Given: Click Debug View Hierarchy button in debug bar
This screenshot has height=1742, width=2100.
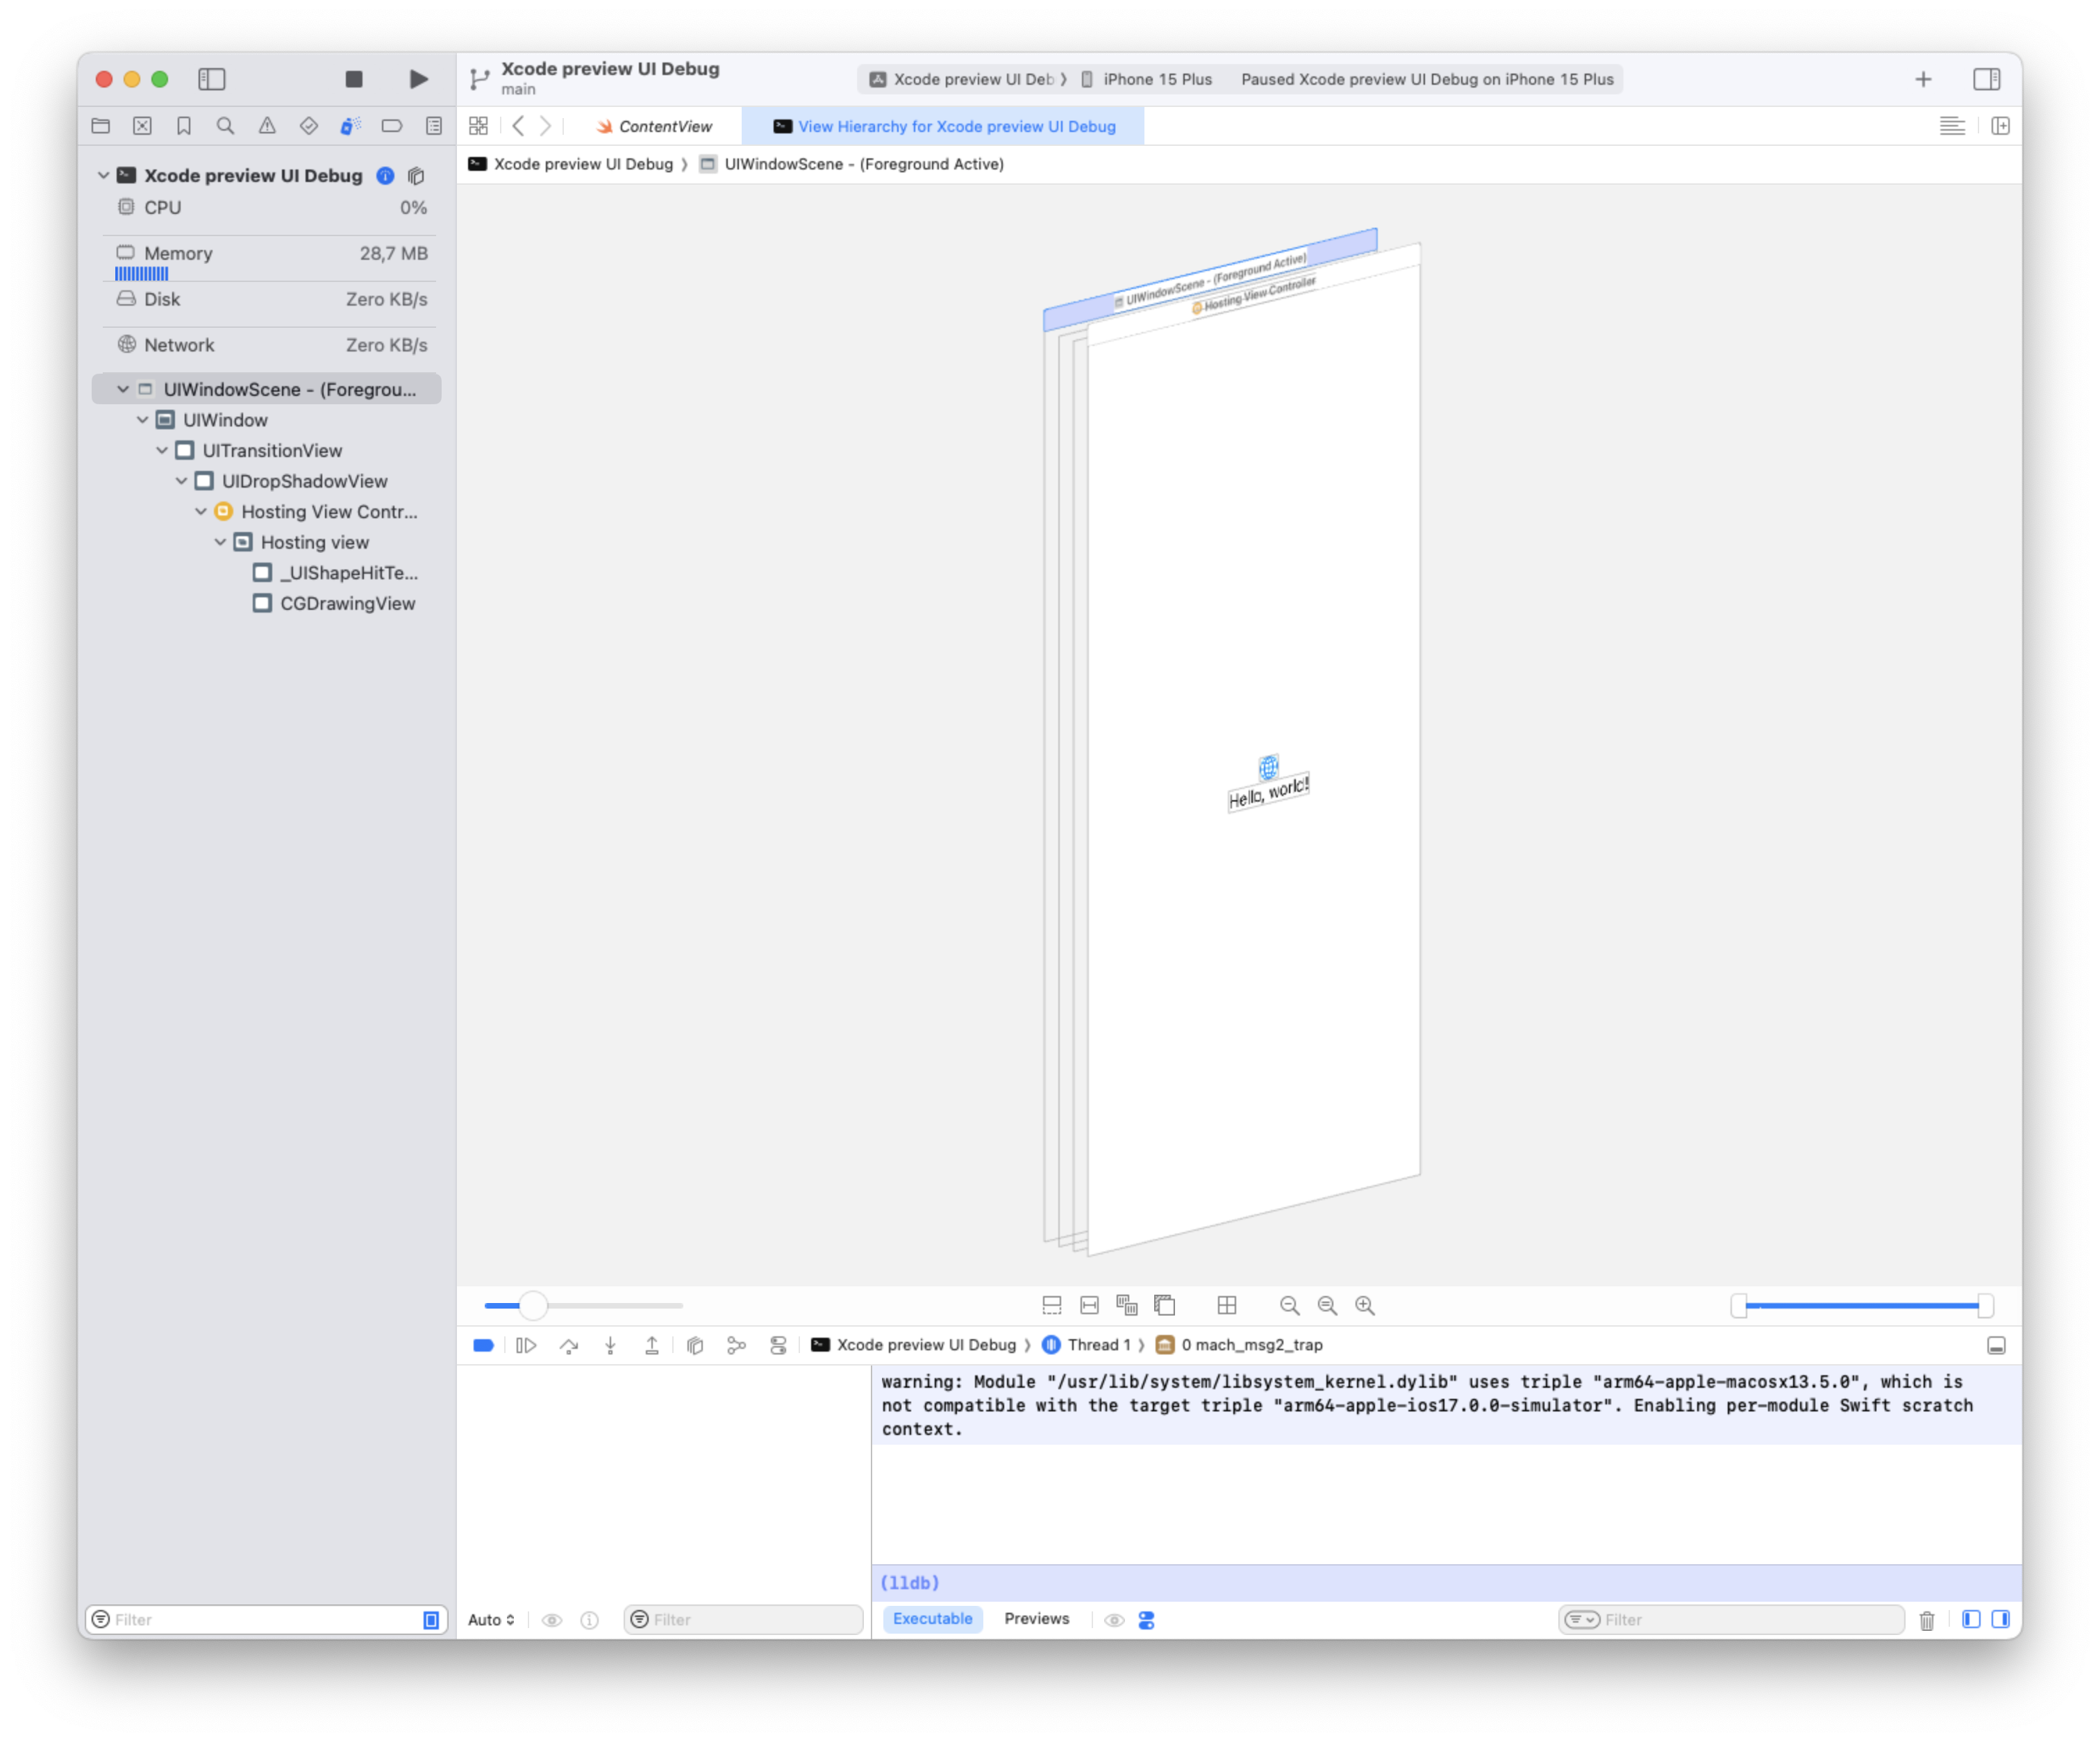Looking at the screenshot, I should click(x=696, y=1346).
